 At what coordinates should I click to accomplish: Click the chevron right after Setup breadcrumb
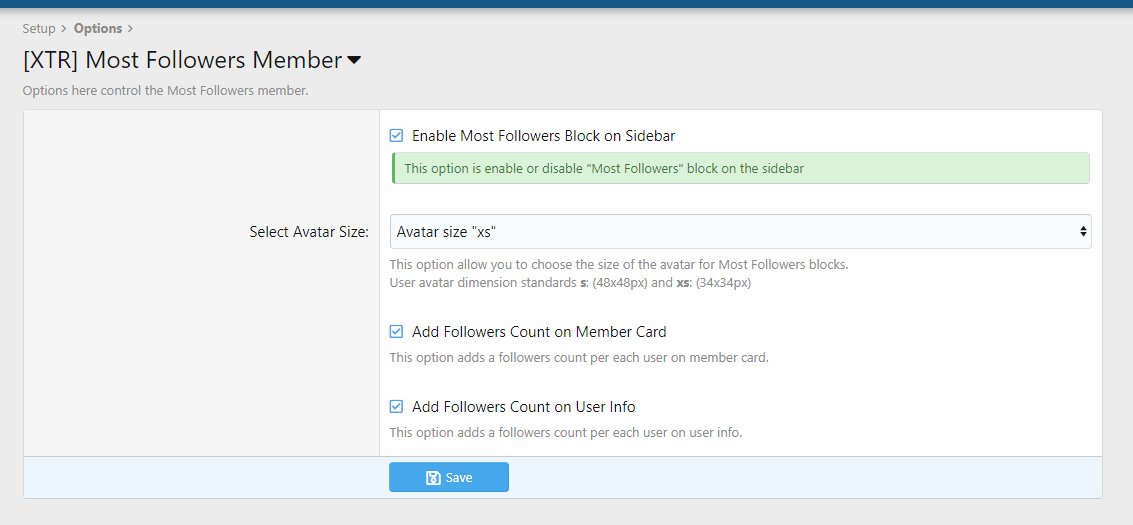(64, 28)
